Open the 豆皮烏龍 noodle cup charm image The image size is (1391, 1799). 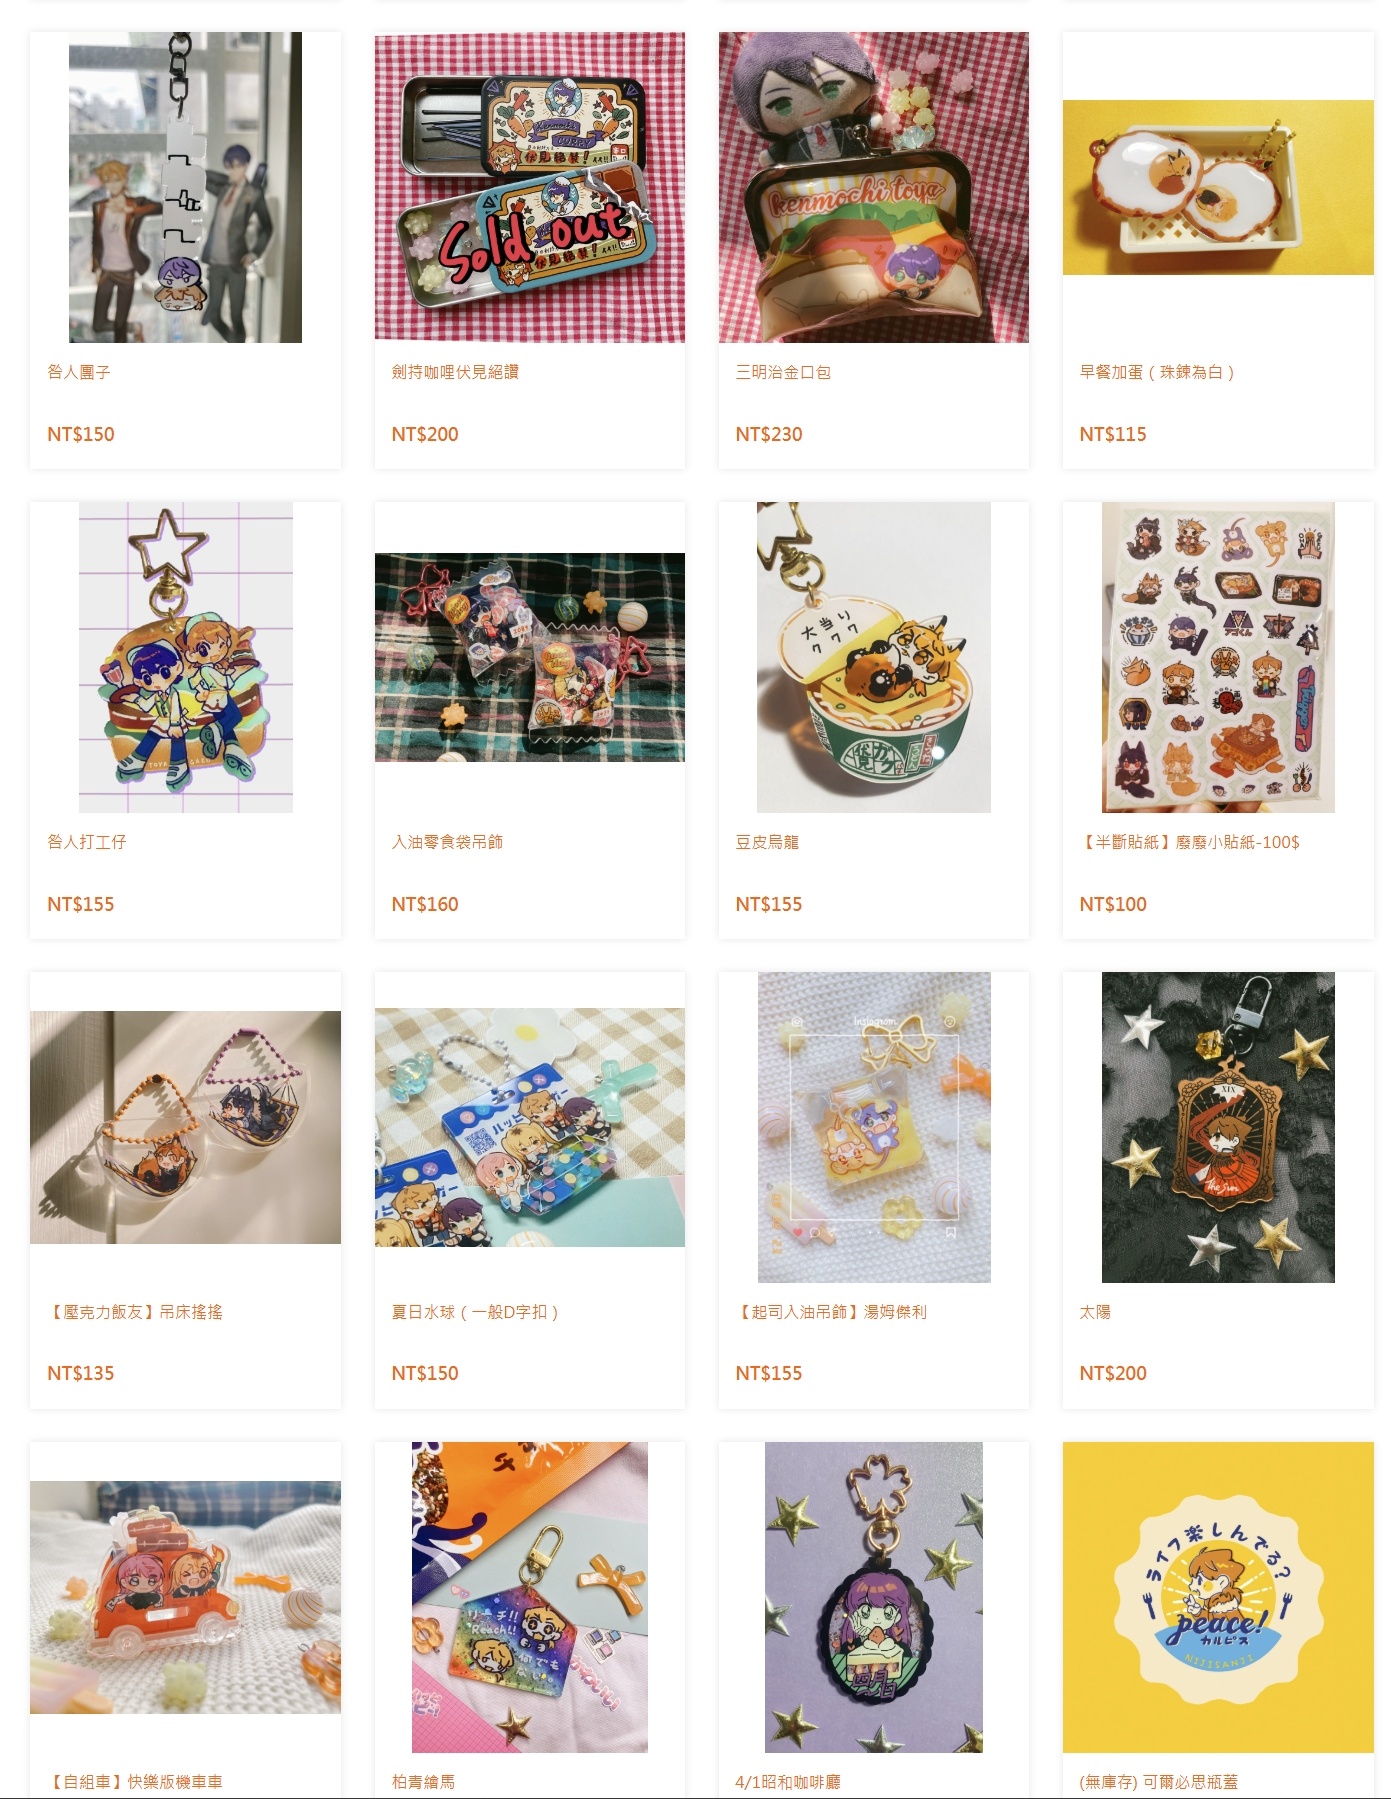point(873,657)
